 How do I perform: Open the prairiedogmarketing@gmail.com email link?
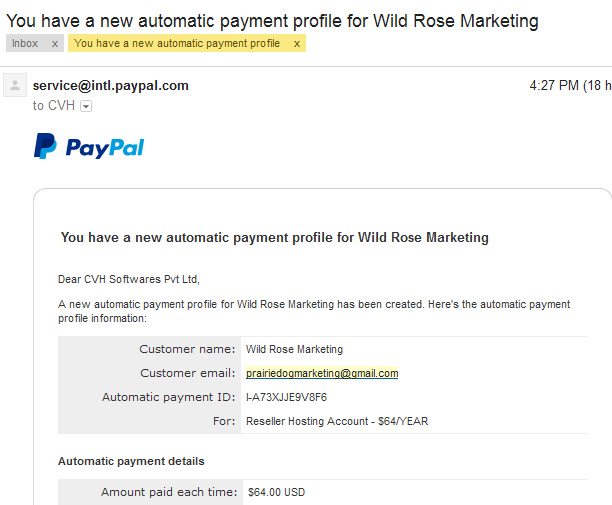322,373
